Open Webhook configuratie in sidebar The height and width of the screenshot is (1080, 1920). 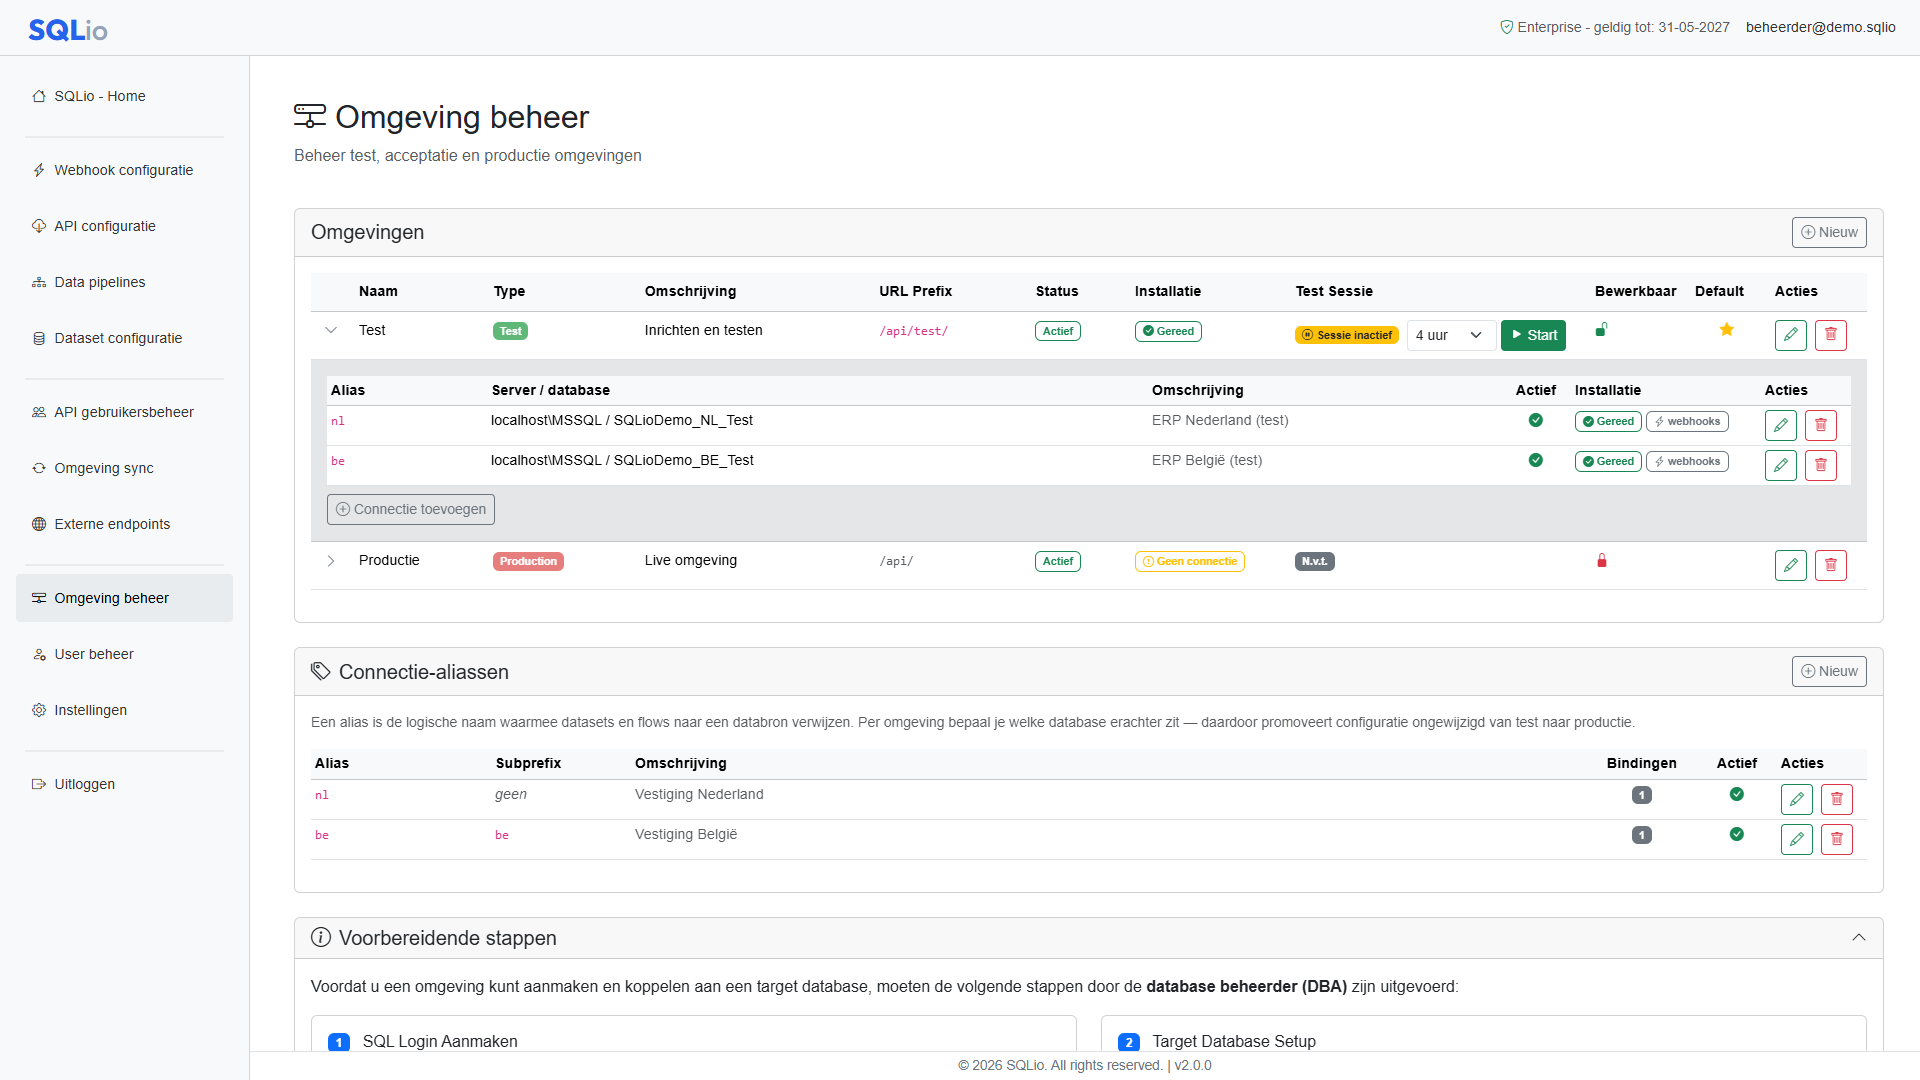pos(124,170)
